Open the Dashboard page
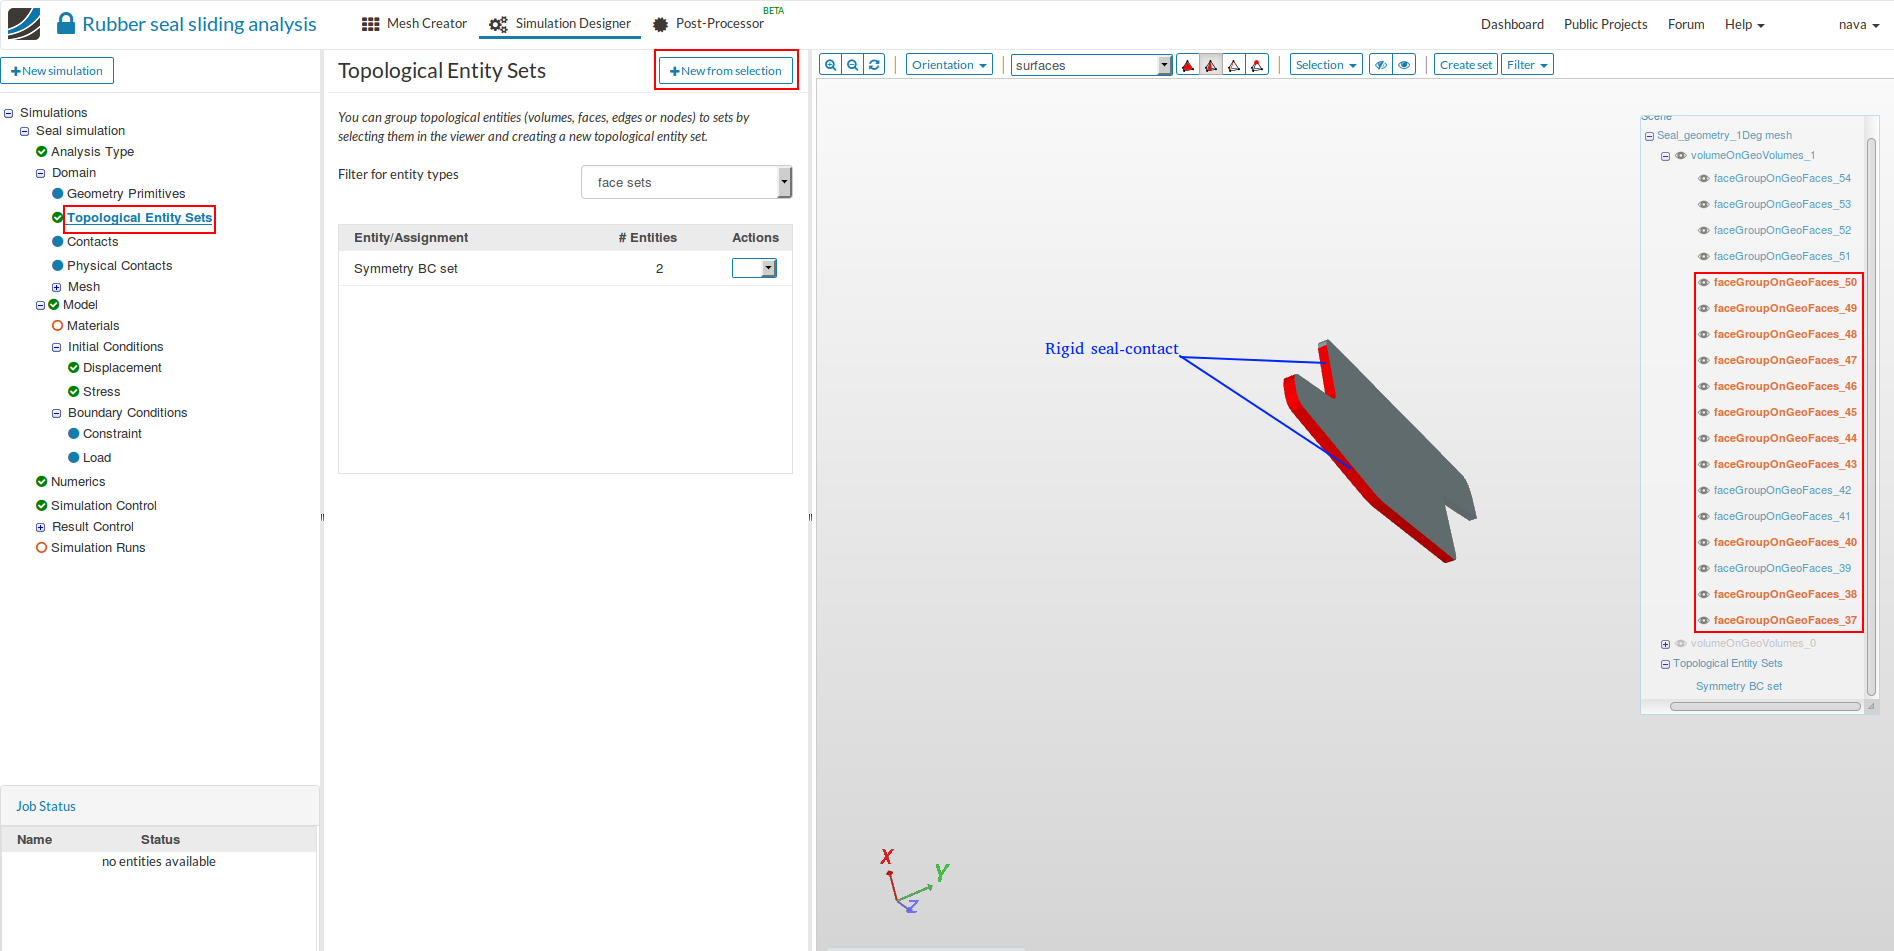The image size is (1894, 951). point(1512,24)
